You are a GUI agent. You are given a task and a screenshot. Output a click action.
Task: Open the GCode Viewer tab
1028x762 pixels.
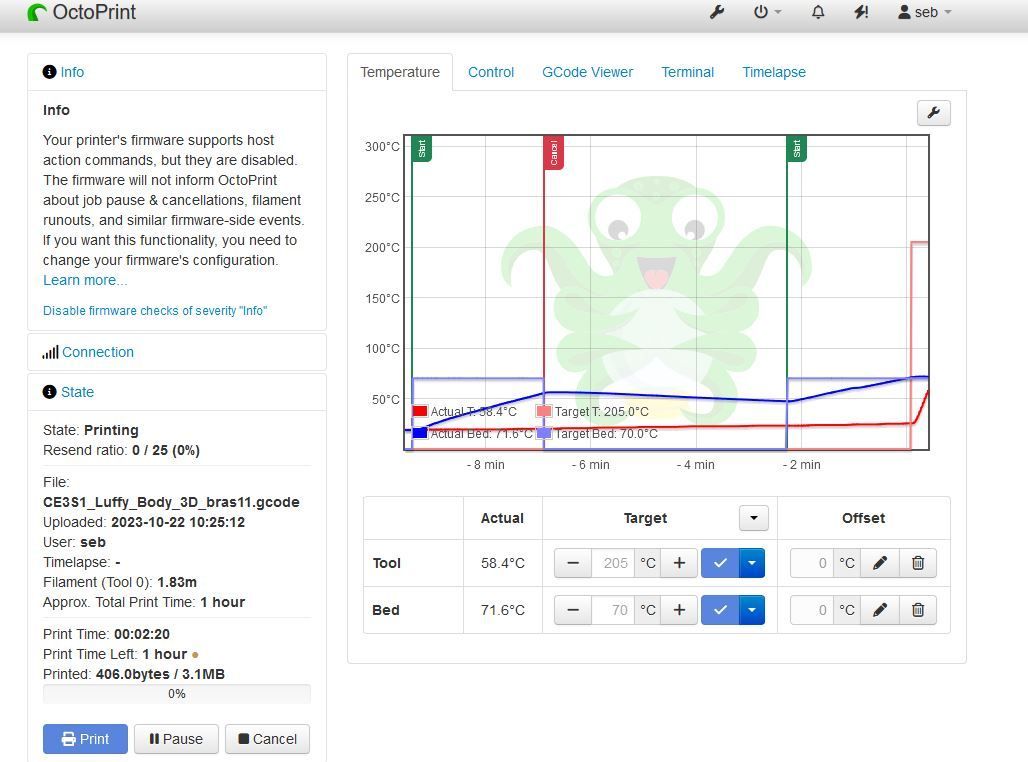pos(587,72)
